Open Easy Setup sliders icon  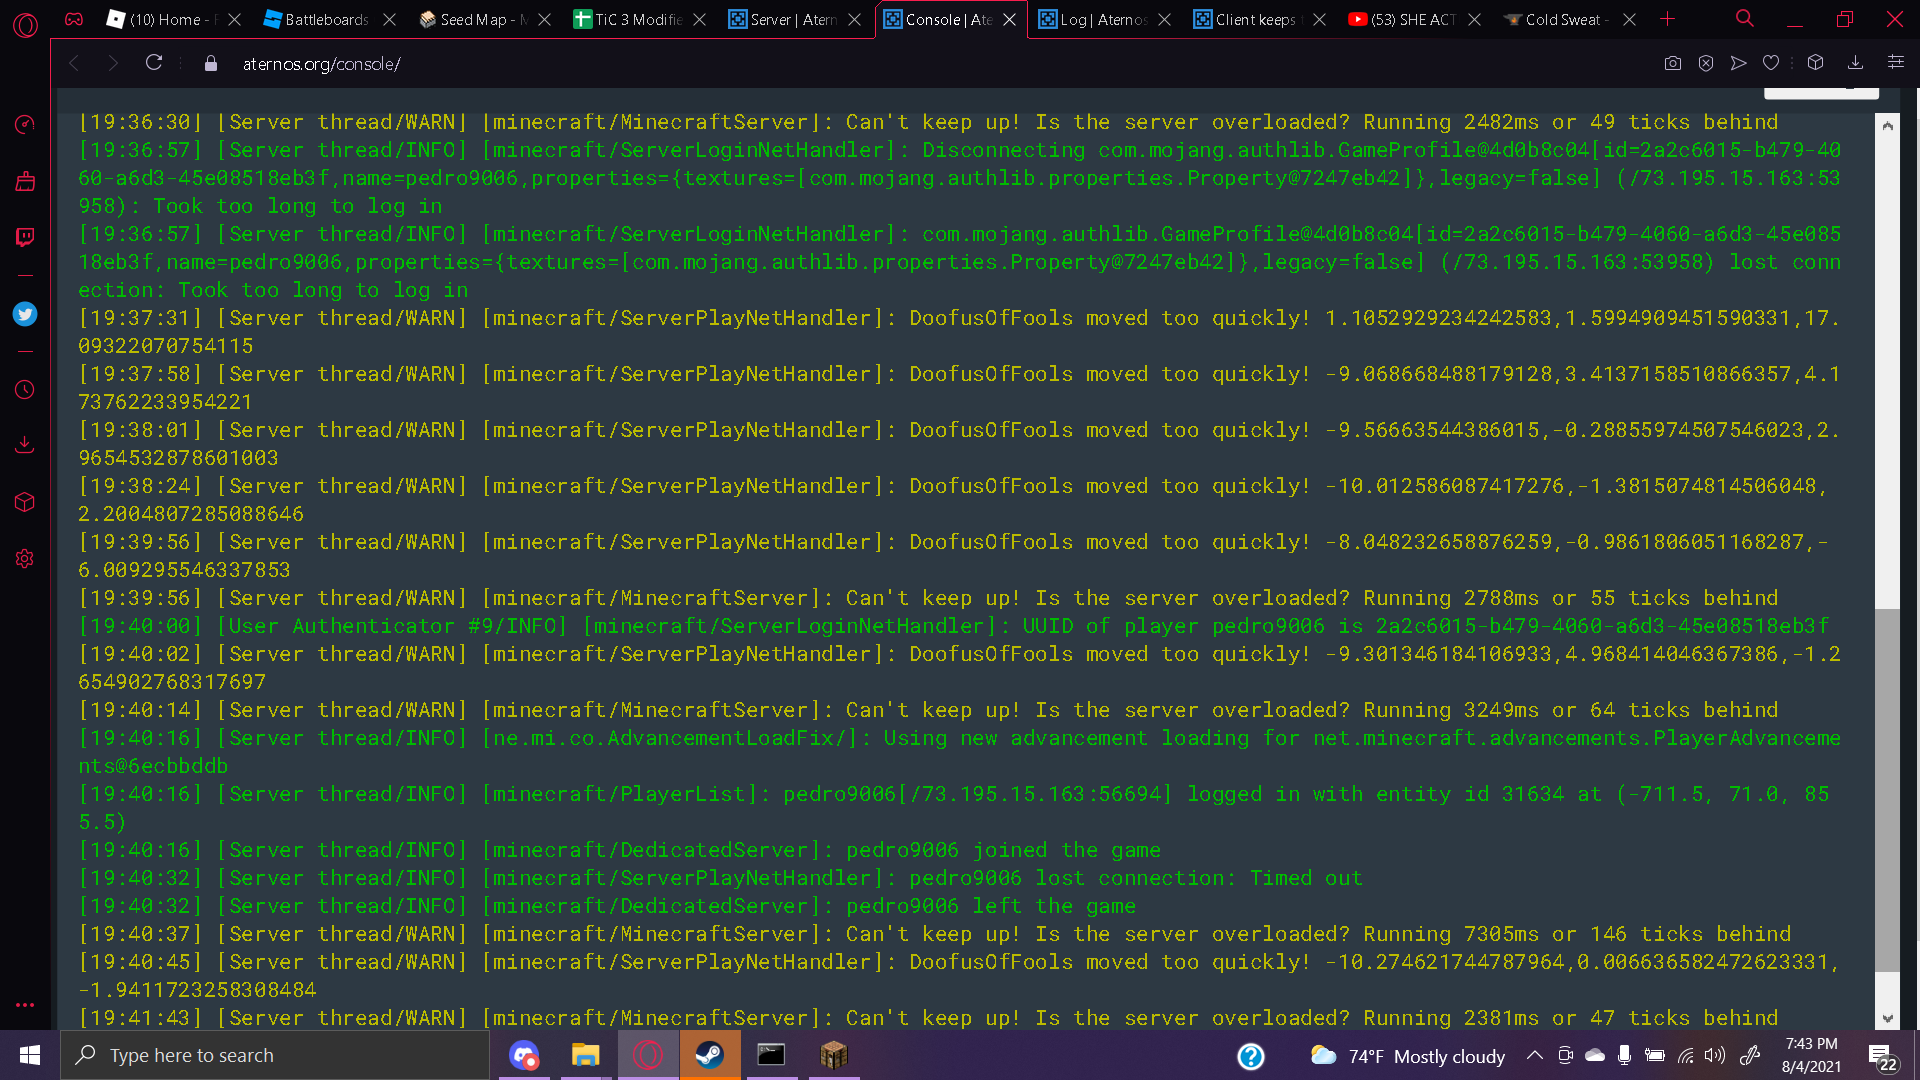tap(1895, 63)
